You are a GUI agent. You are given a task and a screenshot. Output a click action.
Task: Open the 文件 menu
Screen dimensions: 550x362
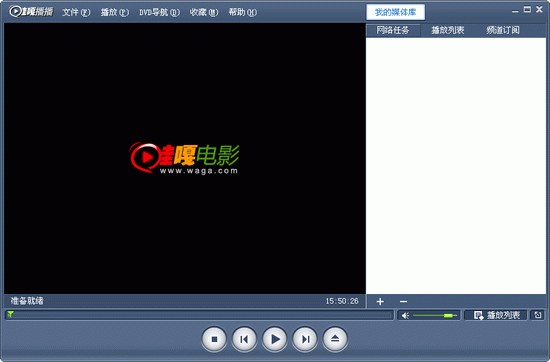pyautogui.click(x=76, y=12)
